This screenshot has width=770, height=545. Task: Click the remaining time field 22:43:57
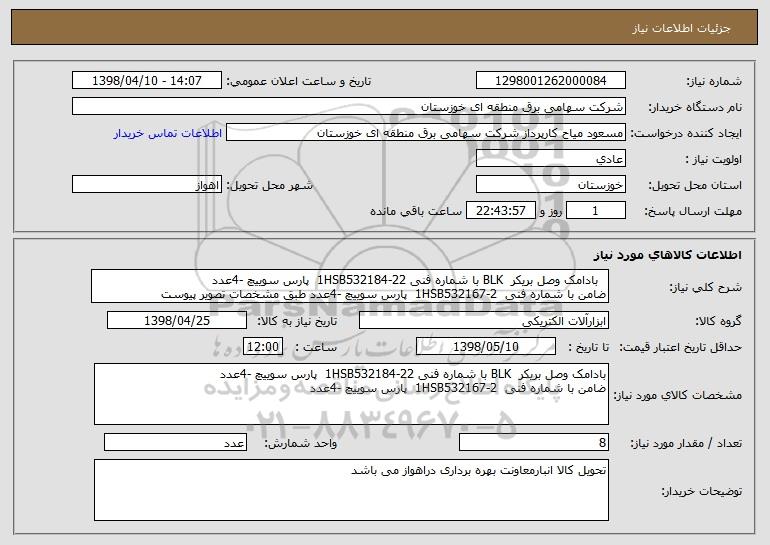click(x=500, y=211)
